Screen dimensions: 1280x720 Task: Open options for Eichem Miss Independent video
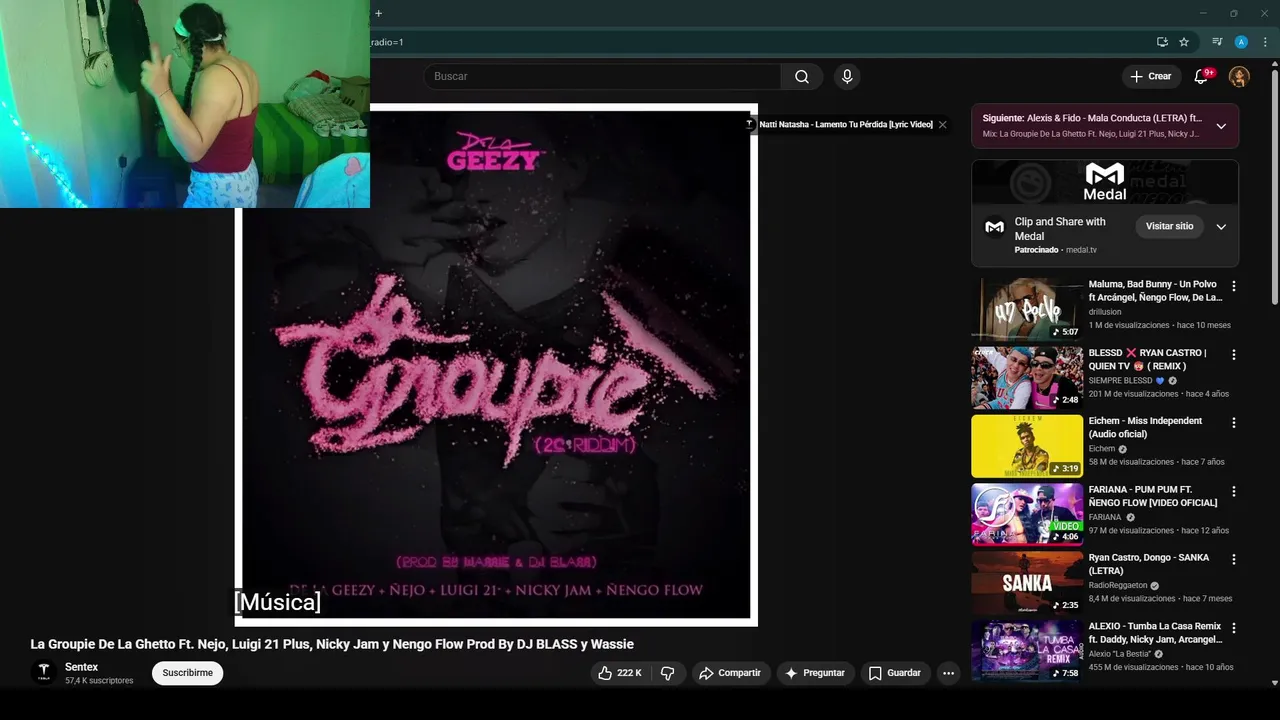pyautogui.click(x=1233, y=423)
